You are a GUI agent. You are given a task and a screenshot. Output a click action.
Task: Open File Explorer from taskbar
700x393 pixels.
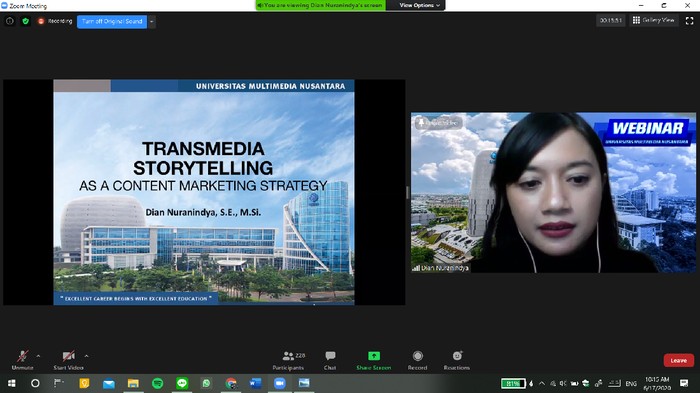[133, 383]
